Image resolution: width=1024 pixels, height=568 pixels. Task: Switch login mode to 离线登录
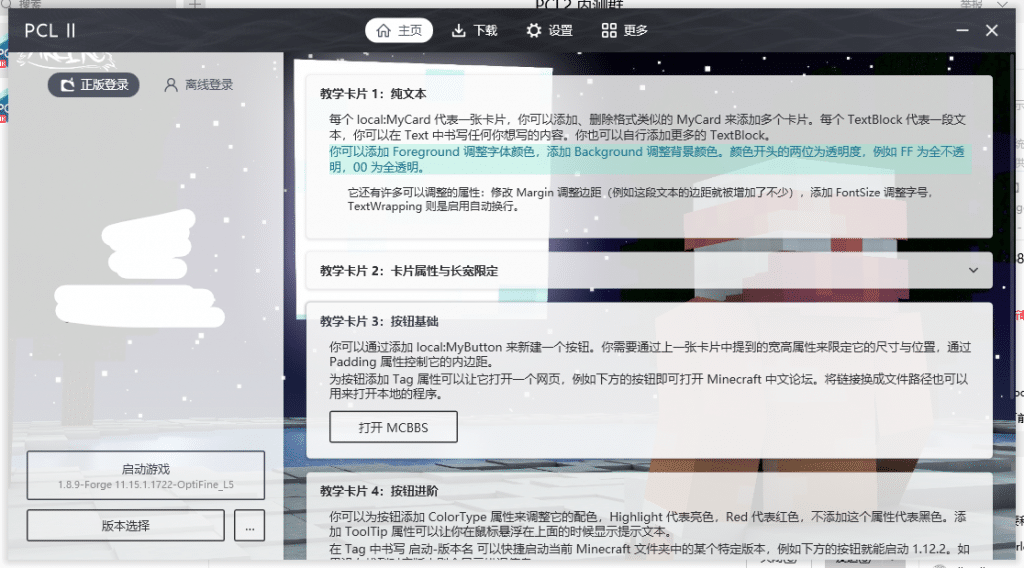pos(199,85)
